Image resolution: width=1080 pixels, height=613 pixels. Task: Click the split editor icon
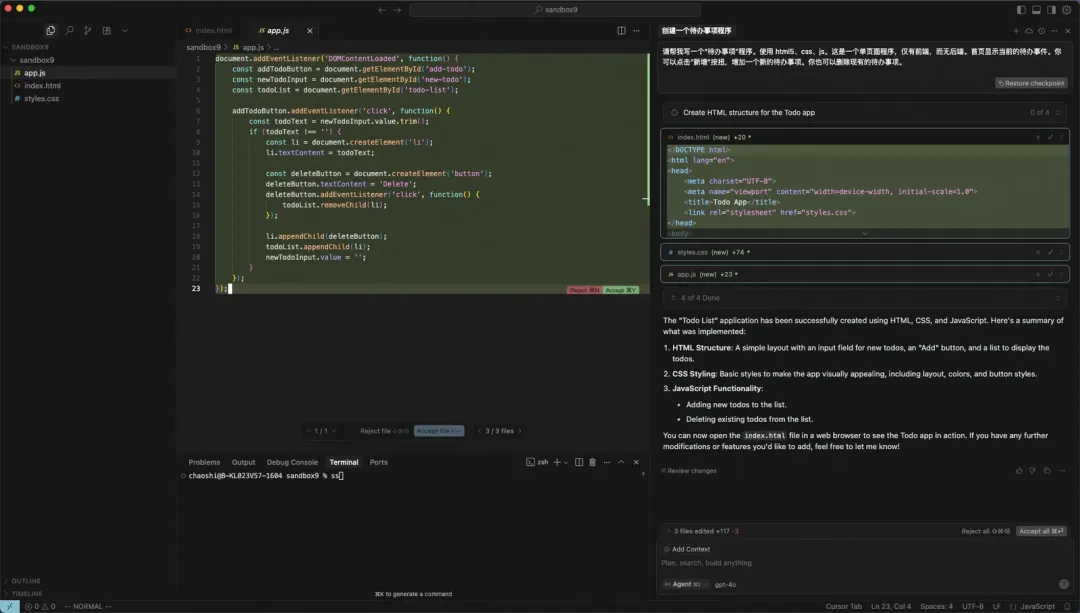point(621,31)
